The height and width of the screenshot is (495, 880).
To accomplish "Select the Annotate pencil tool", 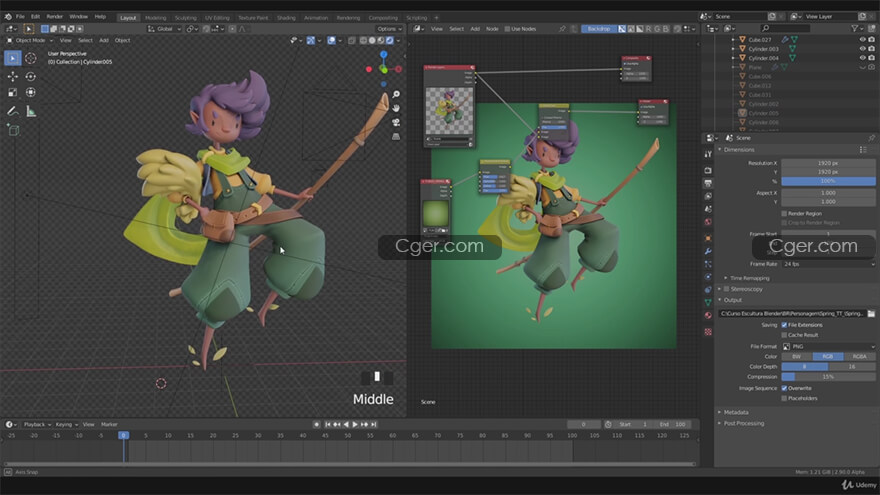I will pos(12,112).
